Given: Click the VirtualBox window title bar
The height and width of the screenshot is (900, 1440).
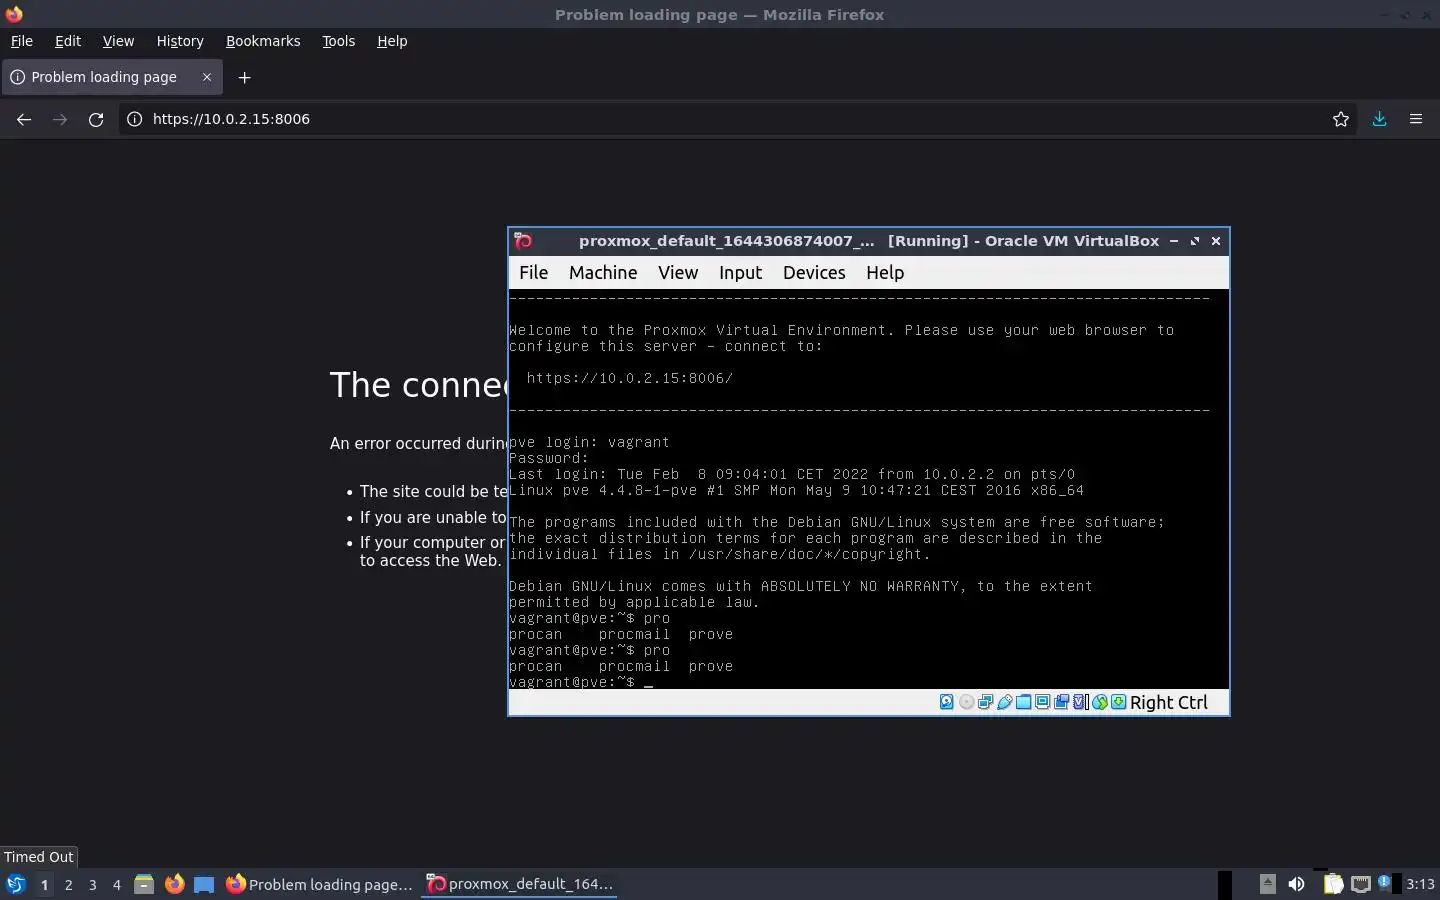Looking at the screenshot, I should pos(868,241).
